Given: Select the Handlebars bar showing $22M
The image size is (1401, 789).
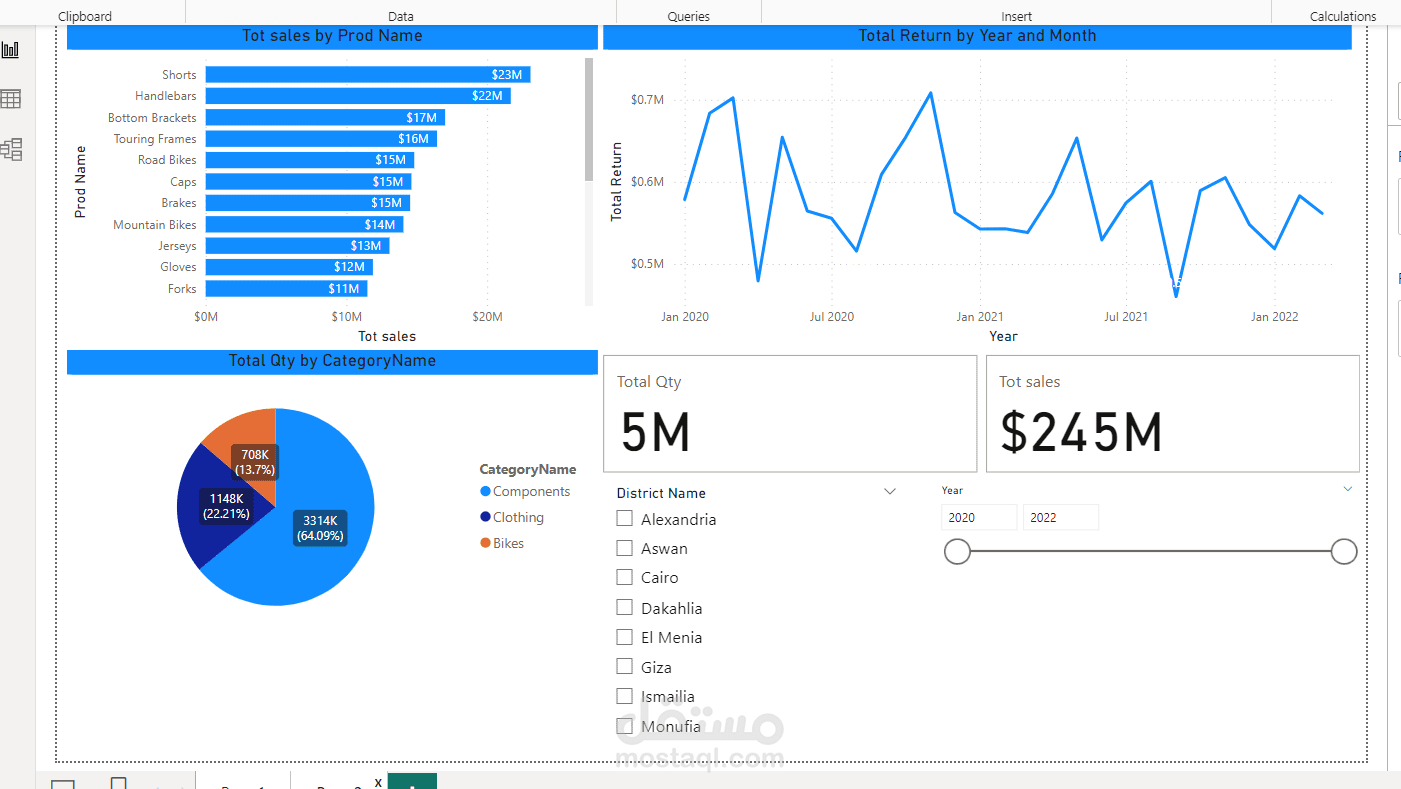Looking at the screenshot, I should [x=358, y=96].
